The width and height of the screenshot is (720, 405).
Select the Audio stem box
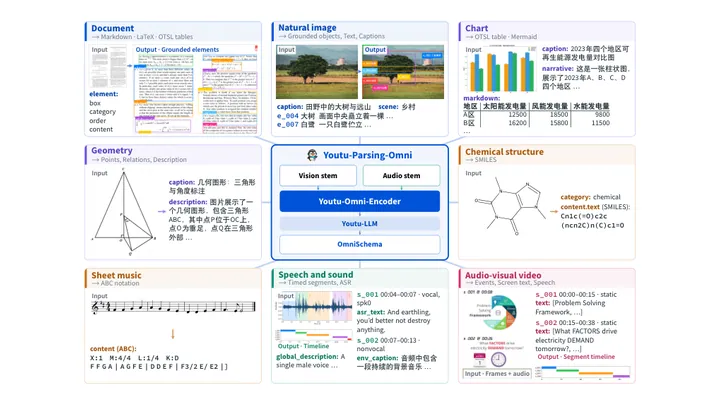point(401,175)
